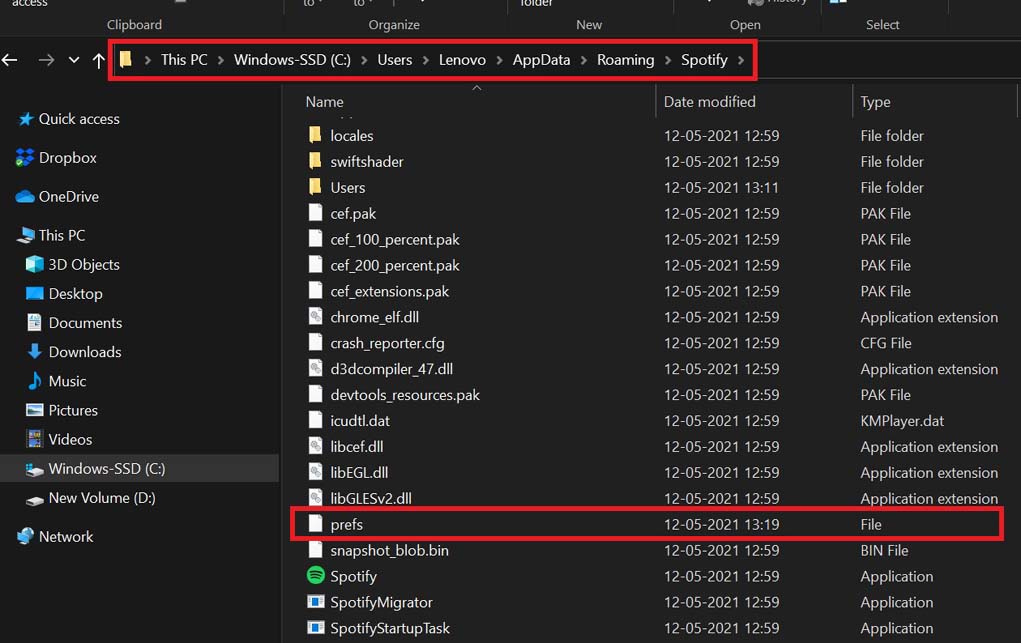Sort files by Name column
1021x643 pixels.
click(x=324, y=102)
